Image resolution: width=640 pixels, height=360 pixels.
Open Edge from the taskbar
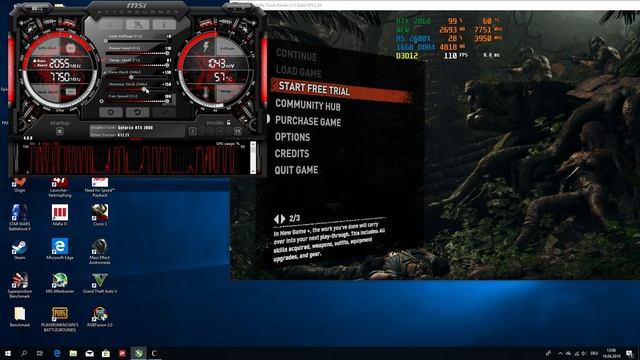57,353
